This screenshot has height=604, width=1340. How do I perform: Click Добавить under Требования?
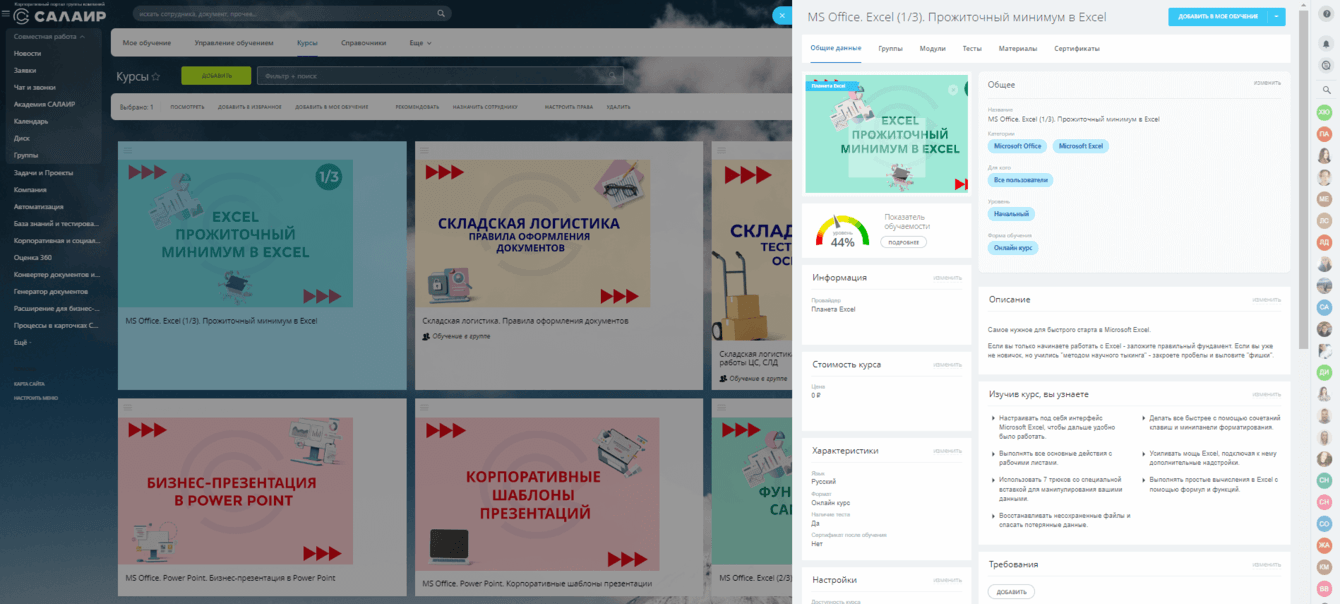(x=1011, y=592)
